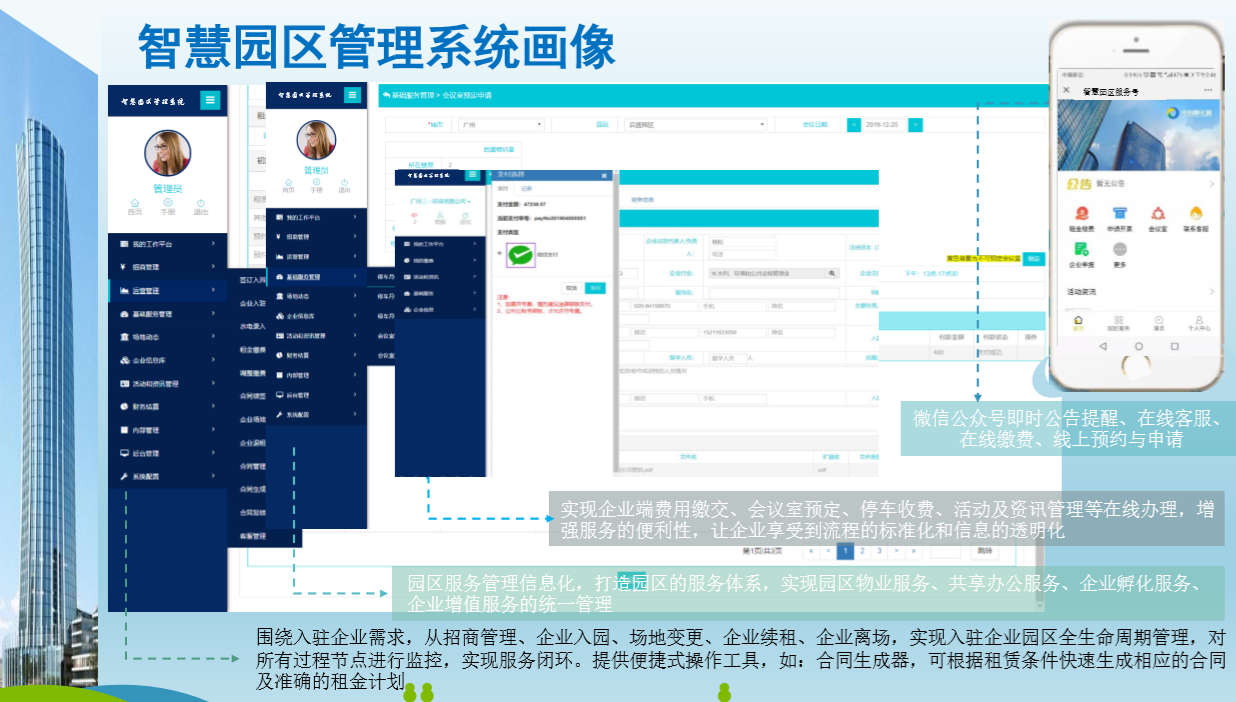
Task: Click the 取消 button in payment dialog
Action: coord(571,288)
